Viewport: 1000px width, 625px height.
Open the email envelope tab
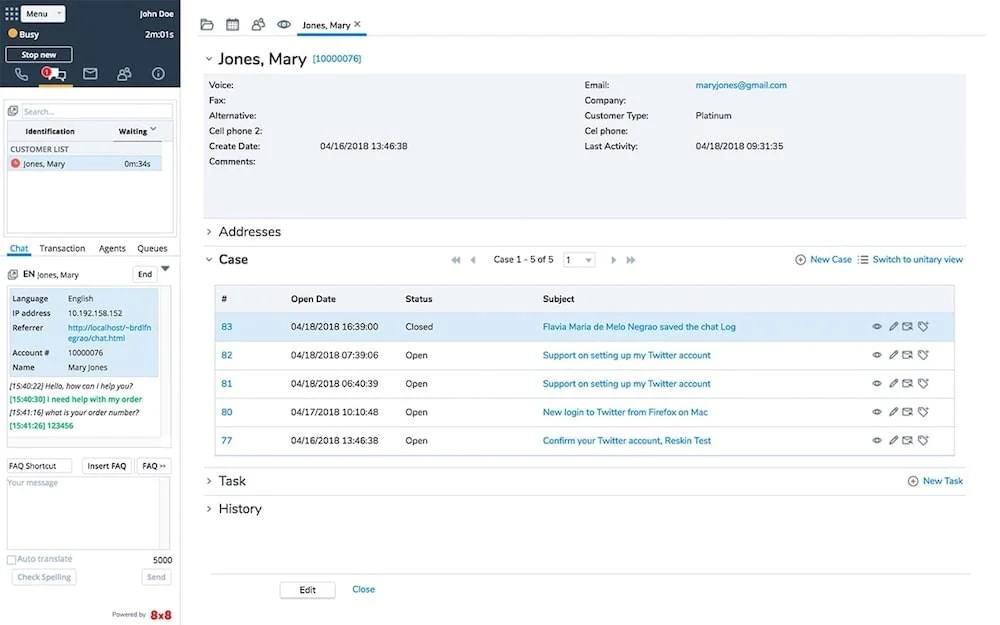[90, 74]
